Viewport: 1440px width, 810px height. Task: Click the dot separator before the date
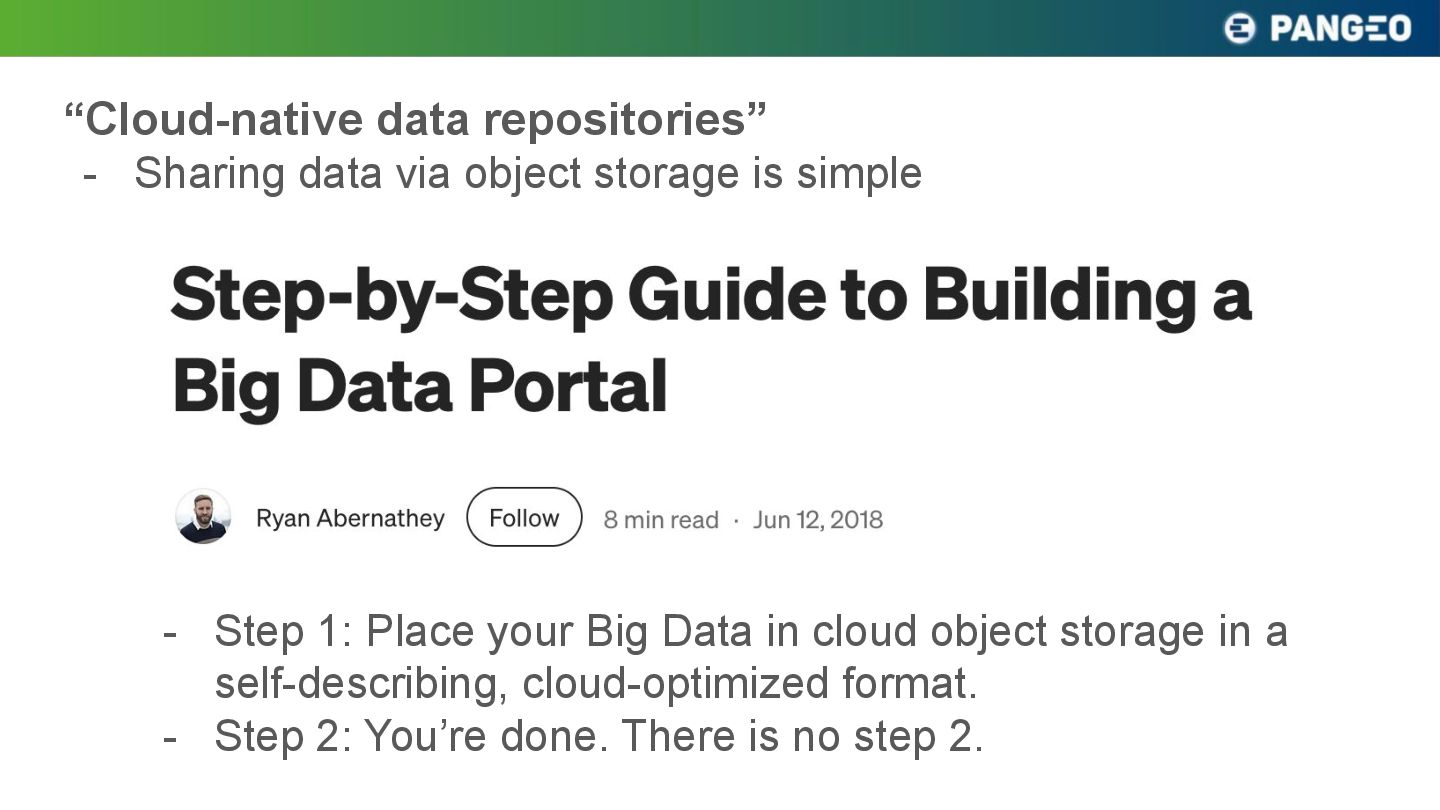click(736, 521)
